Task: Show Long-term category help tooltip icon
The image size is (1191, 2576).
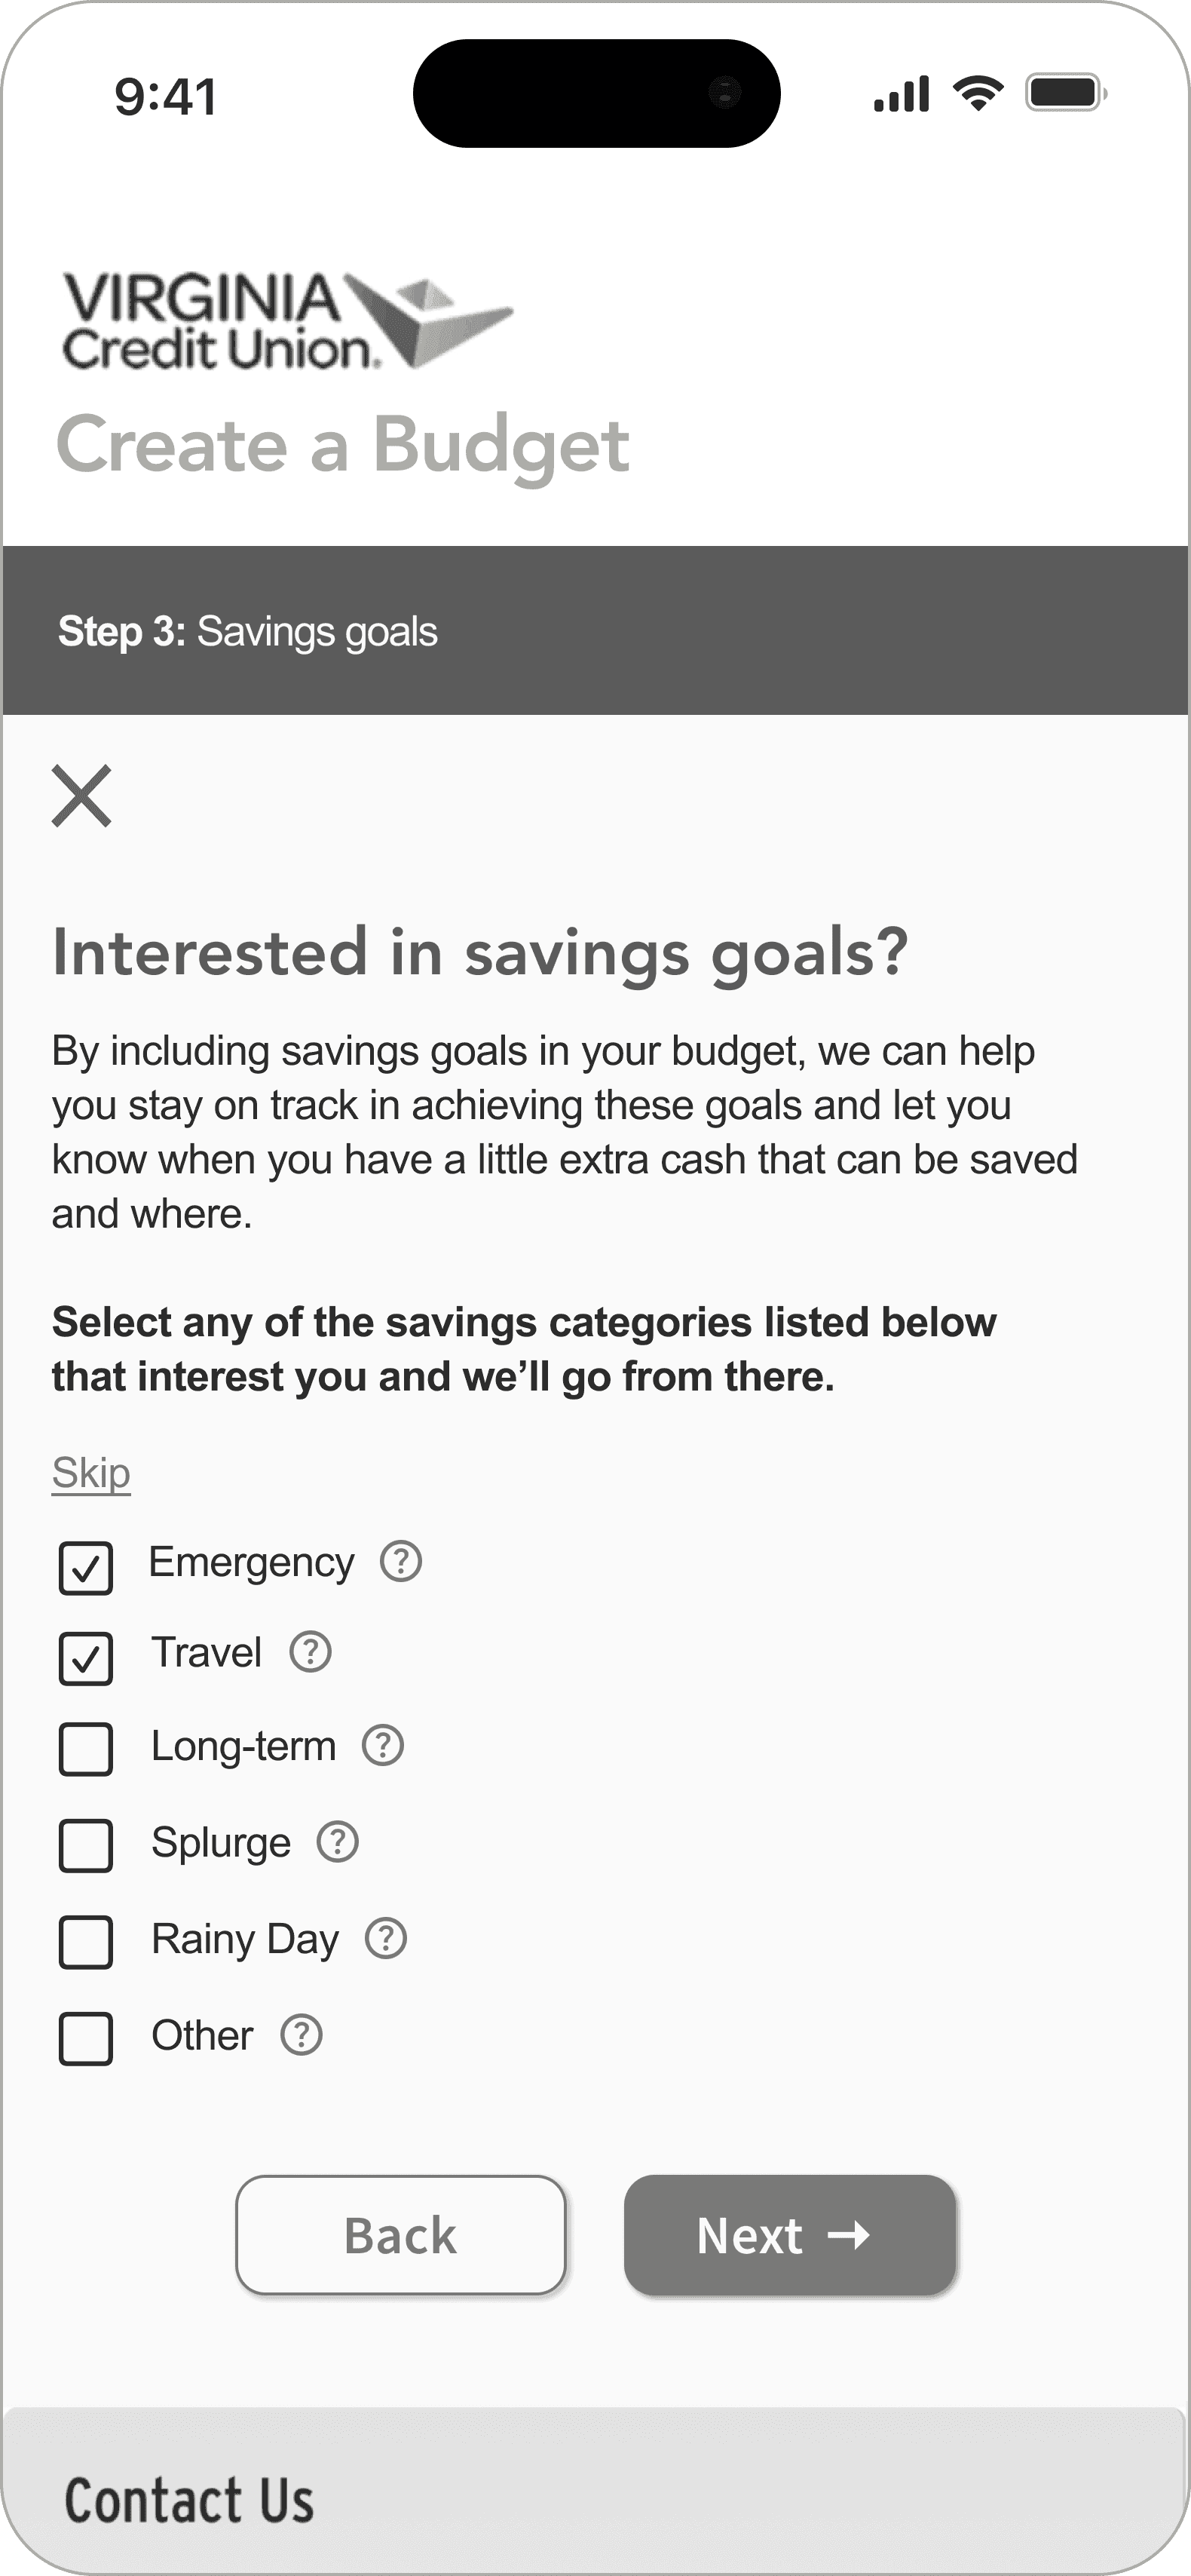Action: tap(382, 1745)
